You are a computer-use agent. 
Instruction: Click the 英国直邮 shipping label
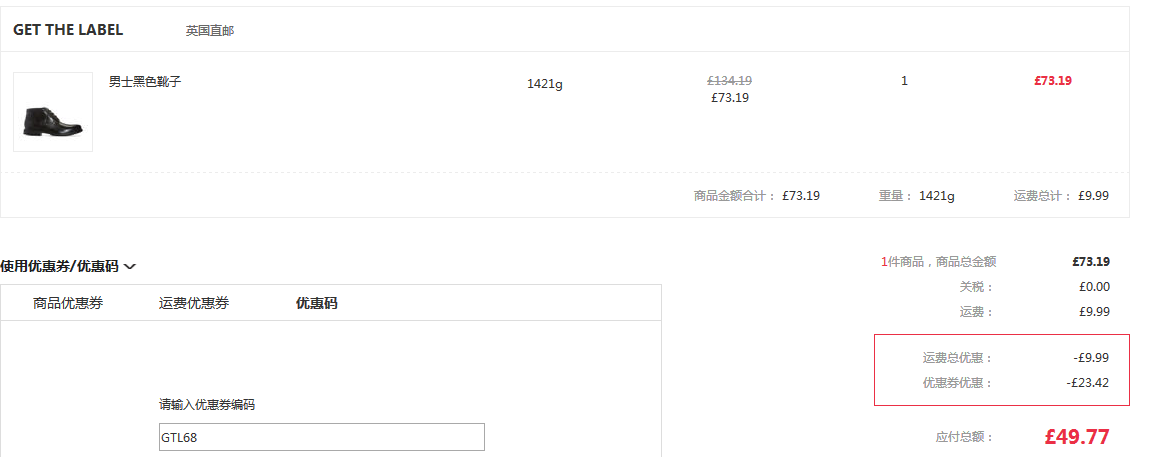(x=209, y=31)
